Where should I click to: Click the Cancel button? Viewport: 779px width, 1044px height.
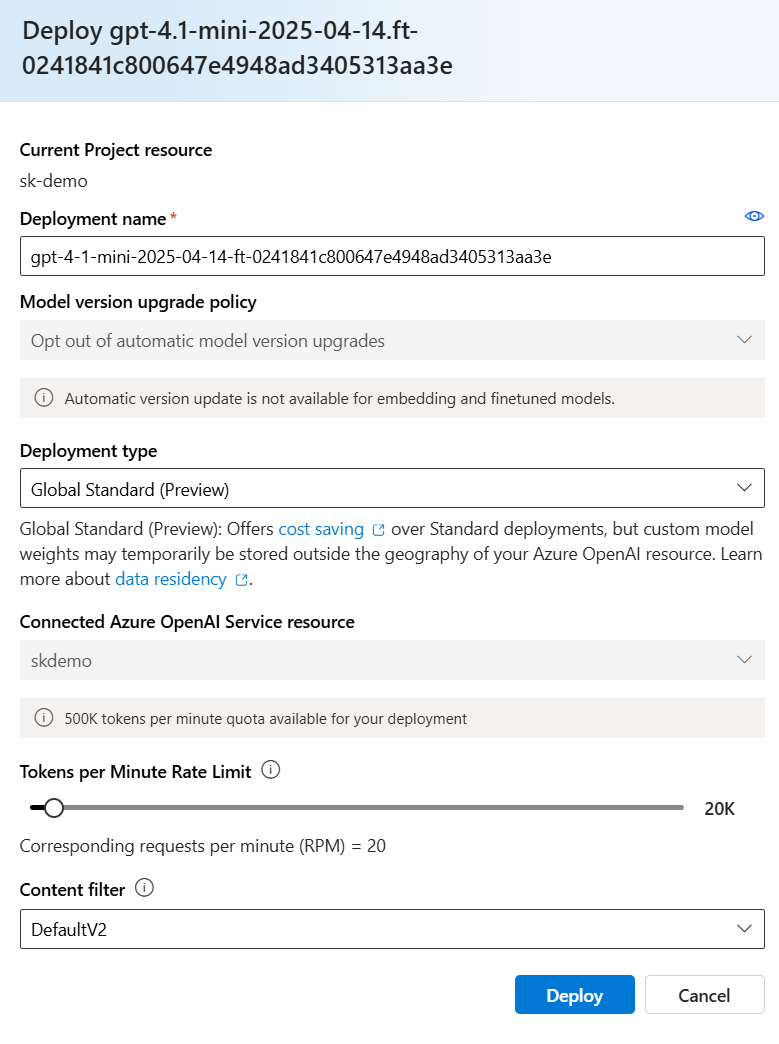click(x=704, y=995)
